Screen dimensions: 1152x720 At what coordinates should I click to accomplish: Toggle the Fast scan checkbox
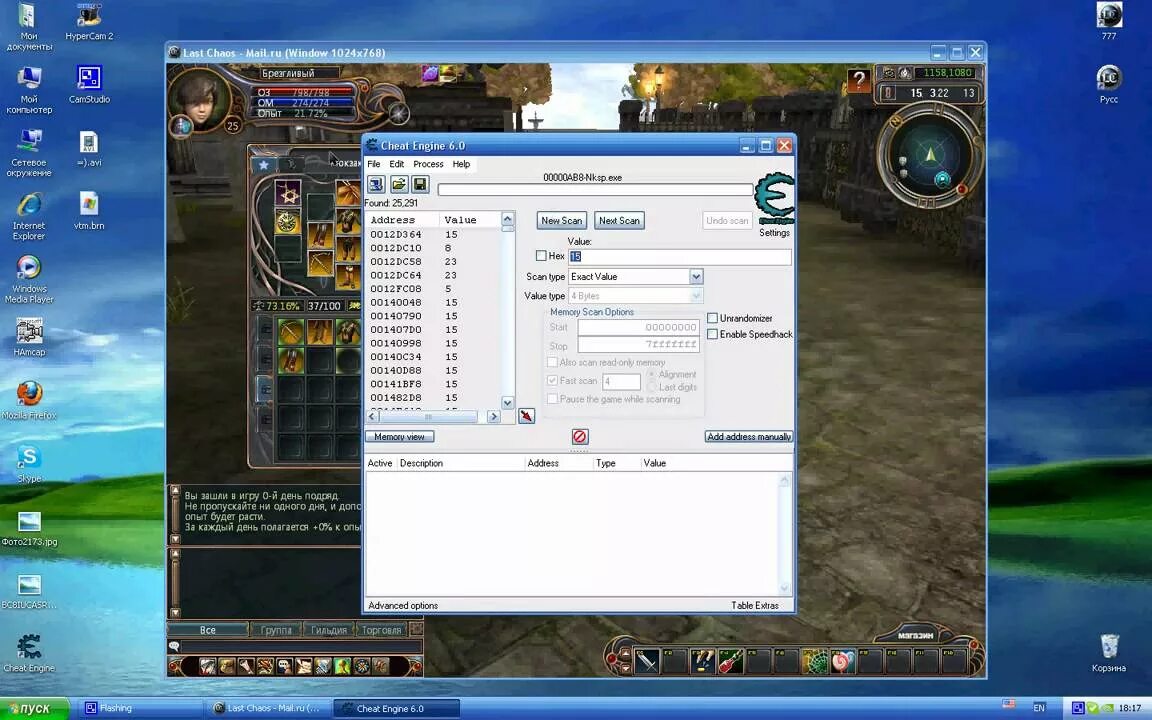coord(552,381)
